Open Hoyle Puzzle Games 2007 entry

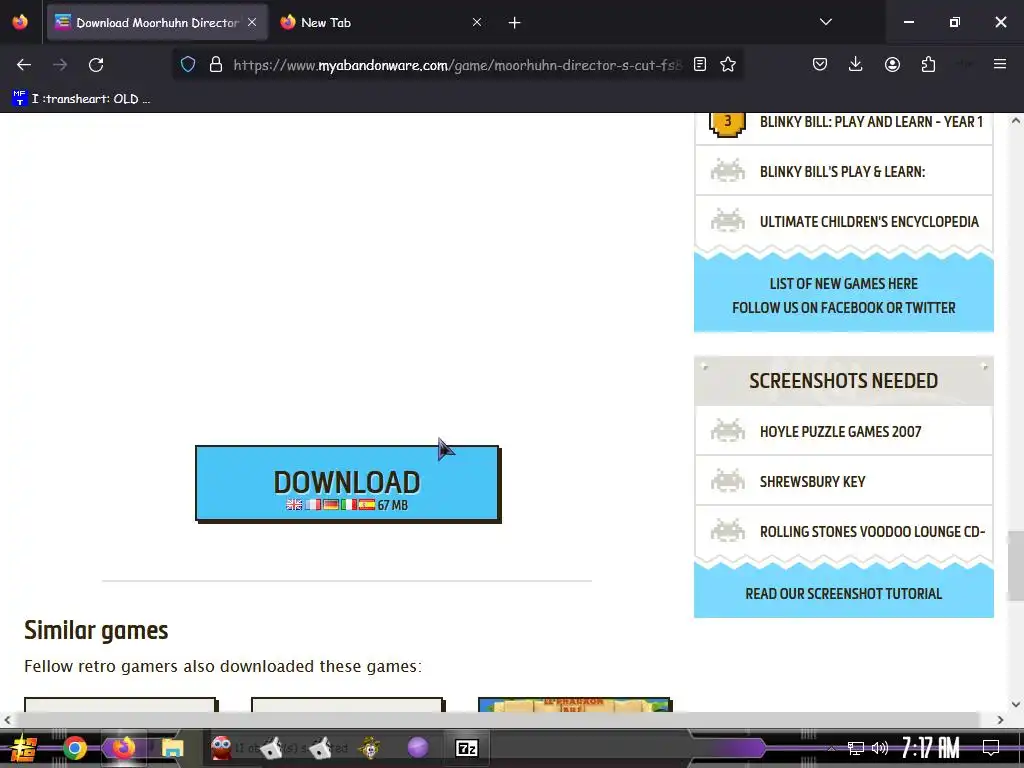pos(840,432)
